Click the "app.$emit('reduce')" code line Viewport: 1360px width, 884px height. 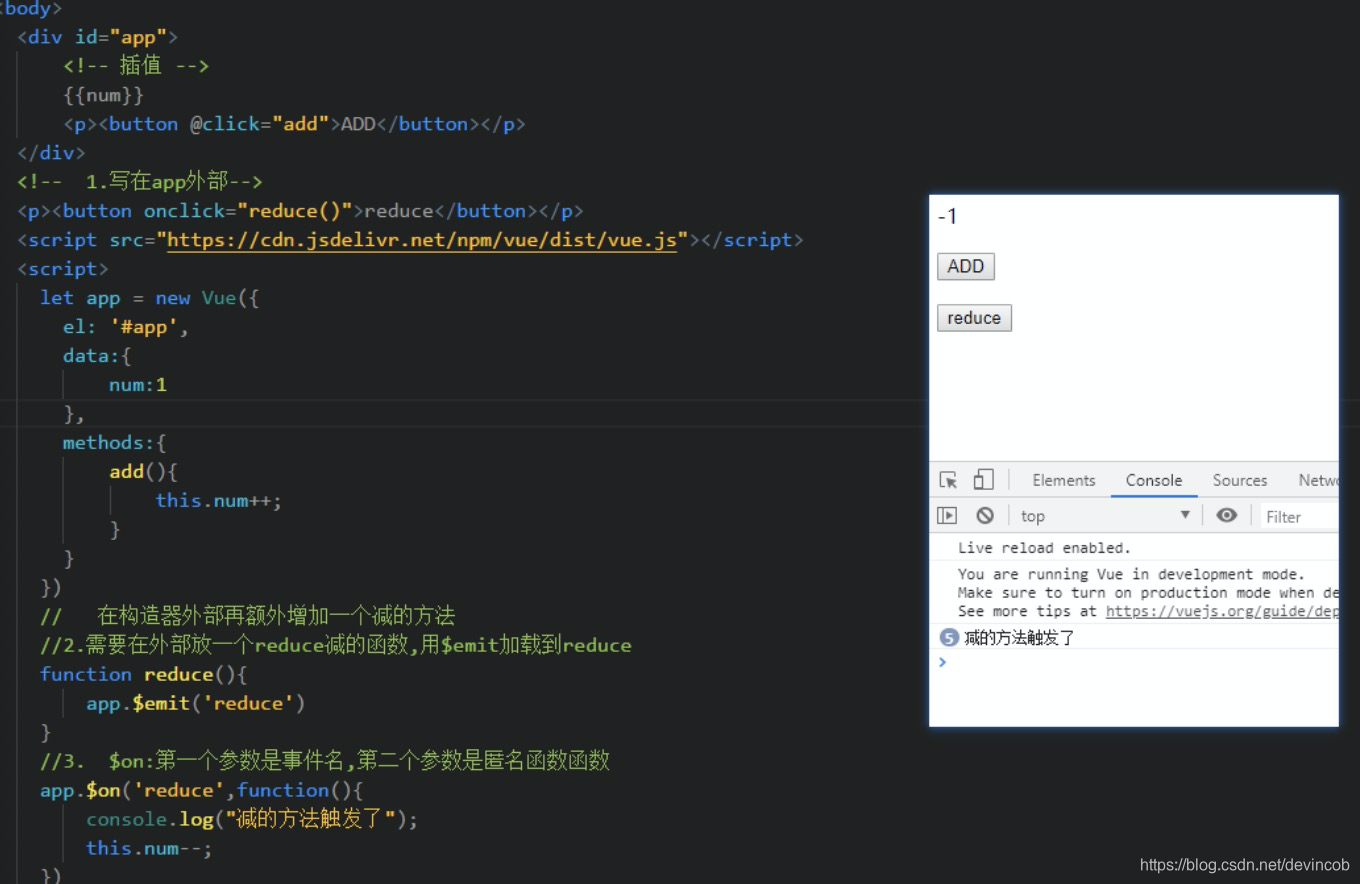pyautogui.click(x=195, y=703)
